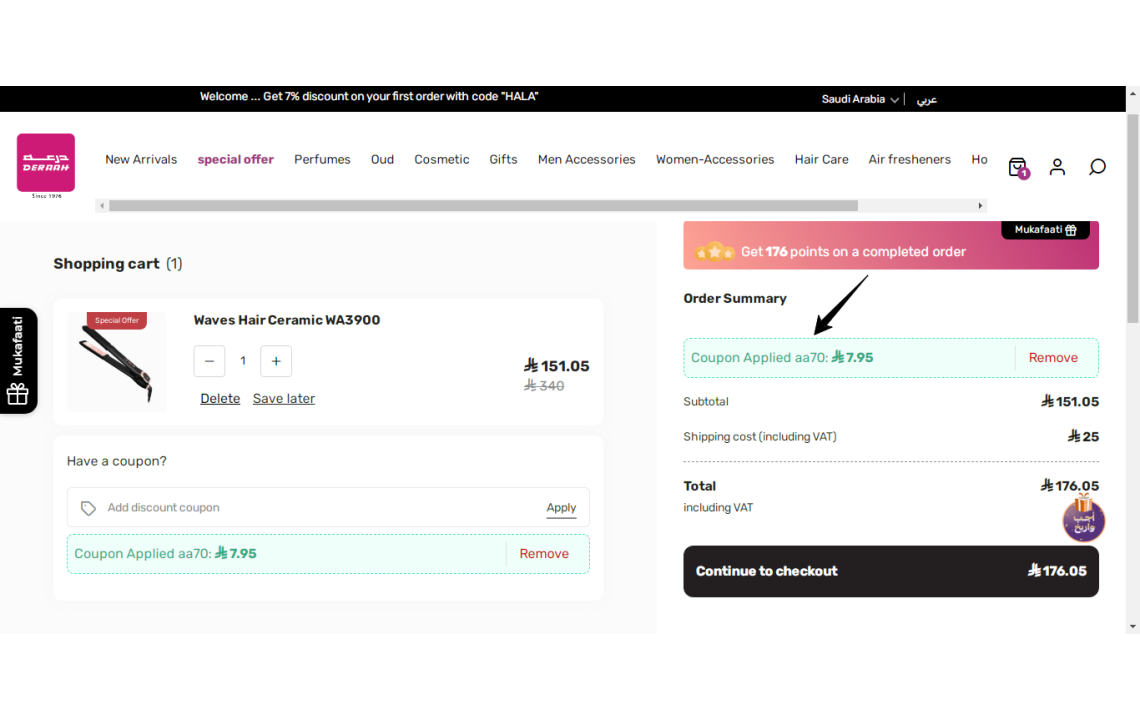Image resolution: width=1140 pixels, height=720 pixels.
Task: Open the special offer menu
Action: (x=236, y=159)
